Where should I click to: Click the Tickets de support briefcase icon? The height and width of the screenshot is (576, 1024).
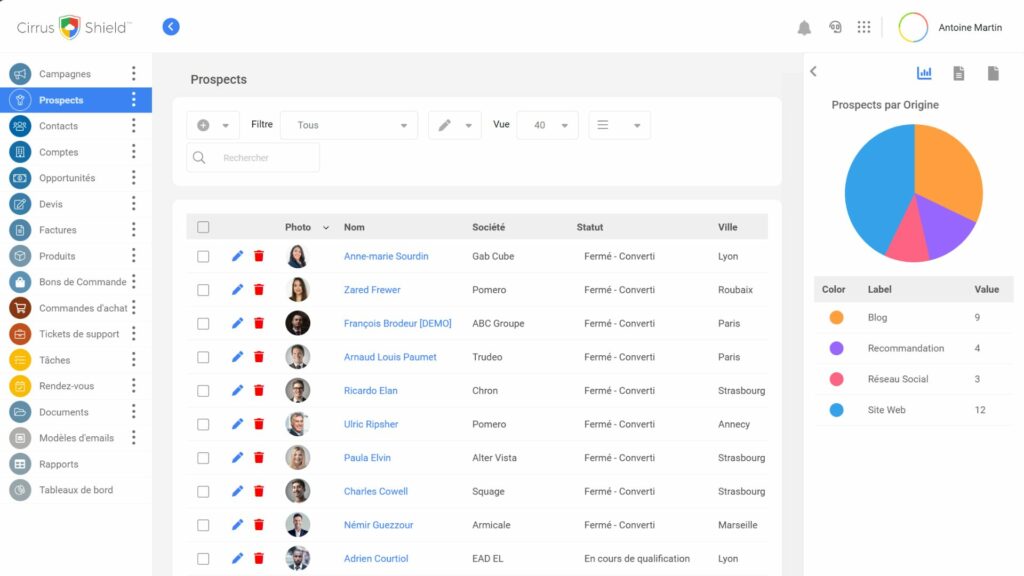point(20,334)
